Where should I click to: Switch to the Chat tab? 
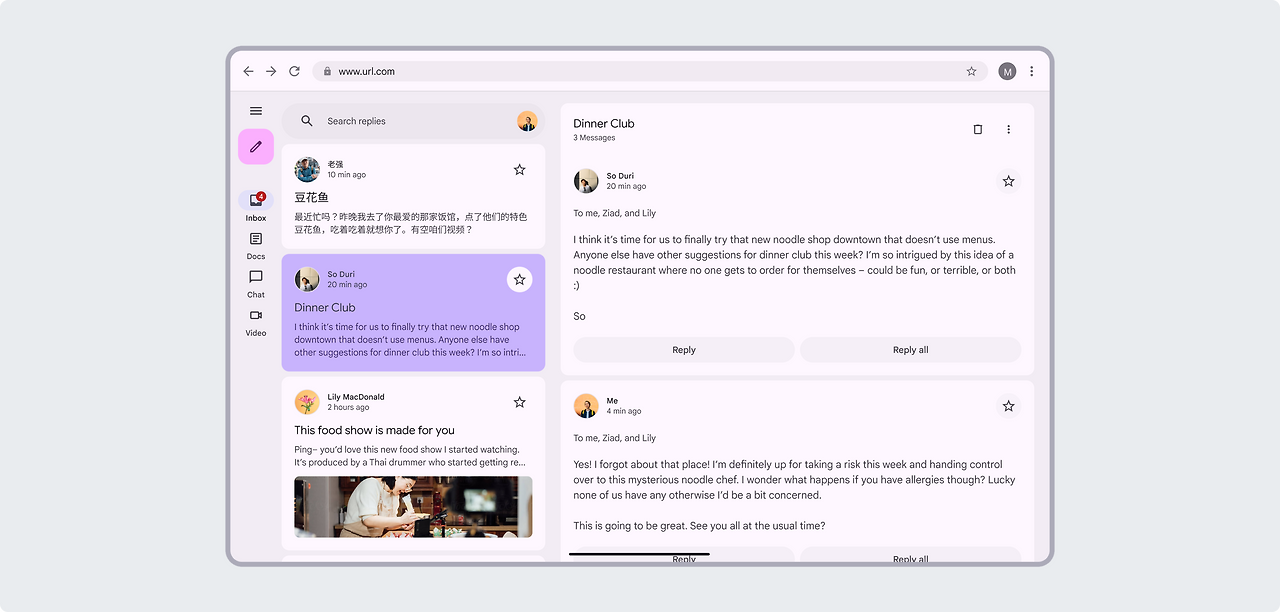[x=256, y=284]
